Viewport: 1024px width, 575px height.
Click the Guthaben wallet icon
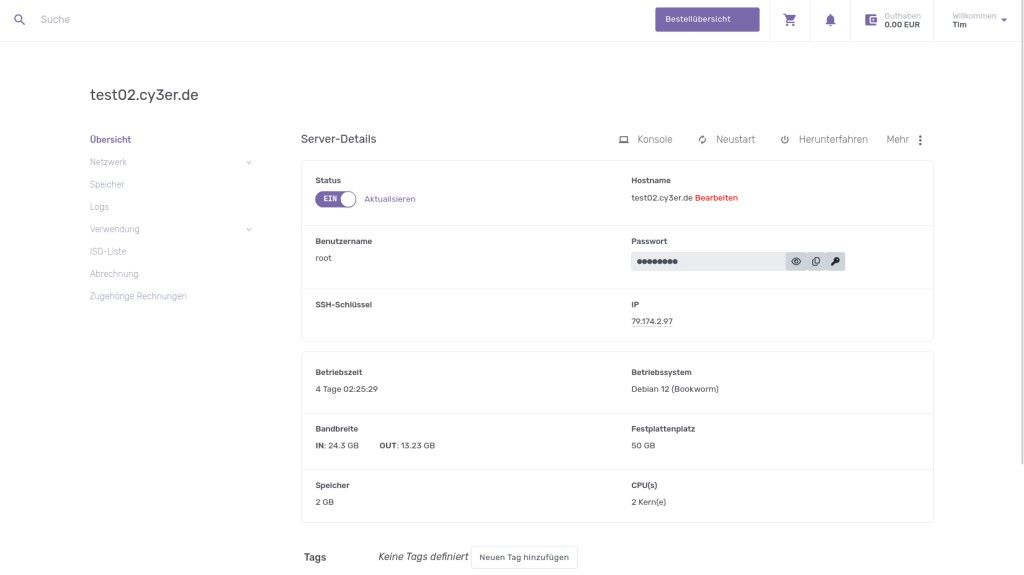click(x=871, y=20)
